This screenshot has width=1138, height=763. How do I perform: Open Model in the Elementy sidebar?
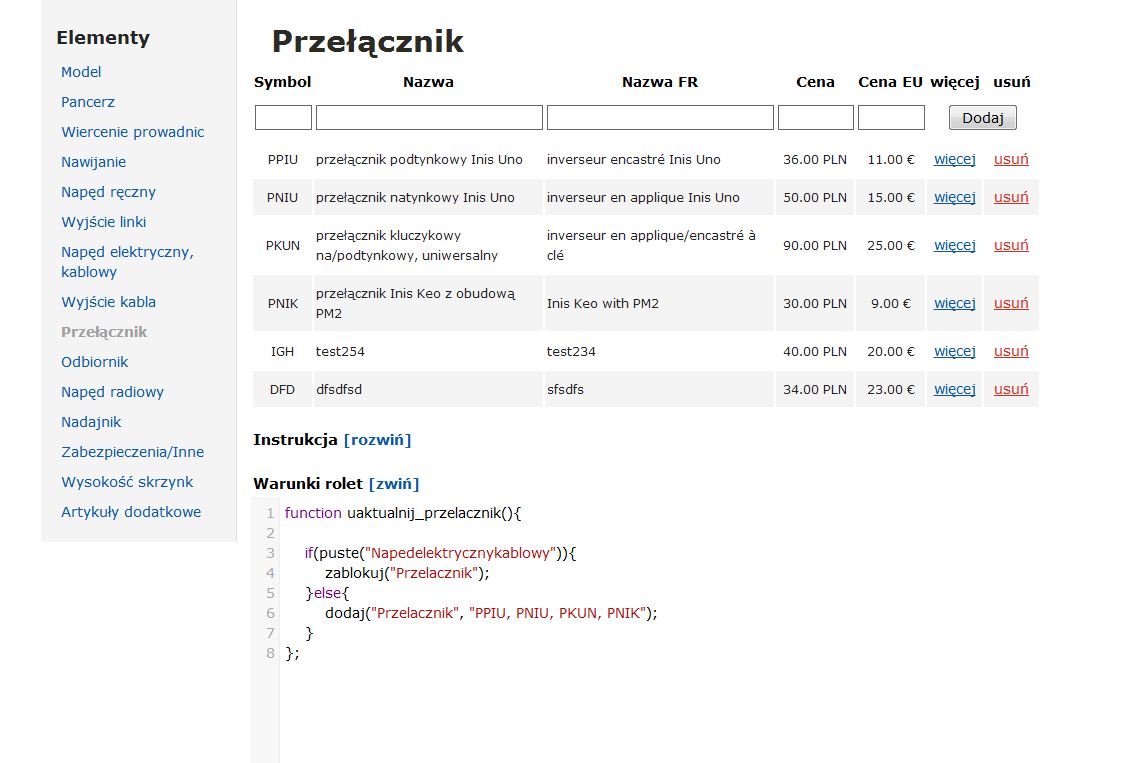point(81,72)
